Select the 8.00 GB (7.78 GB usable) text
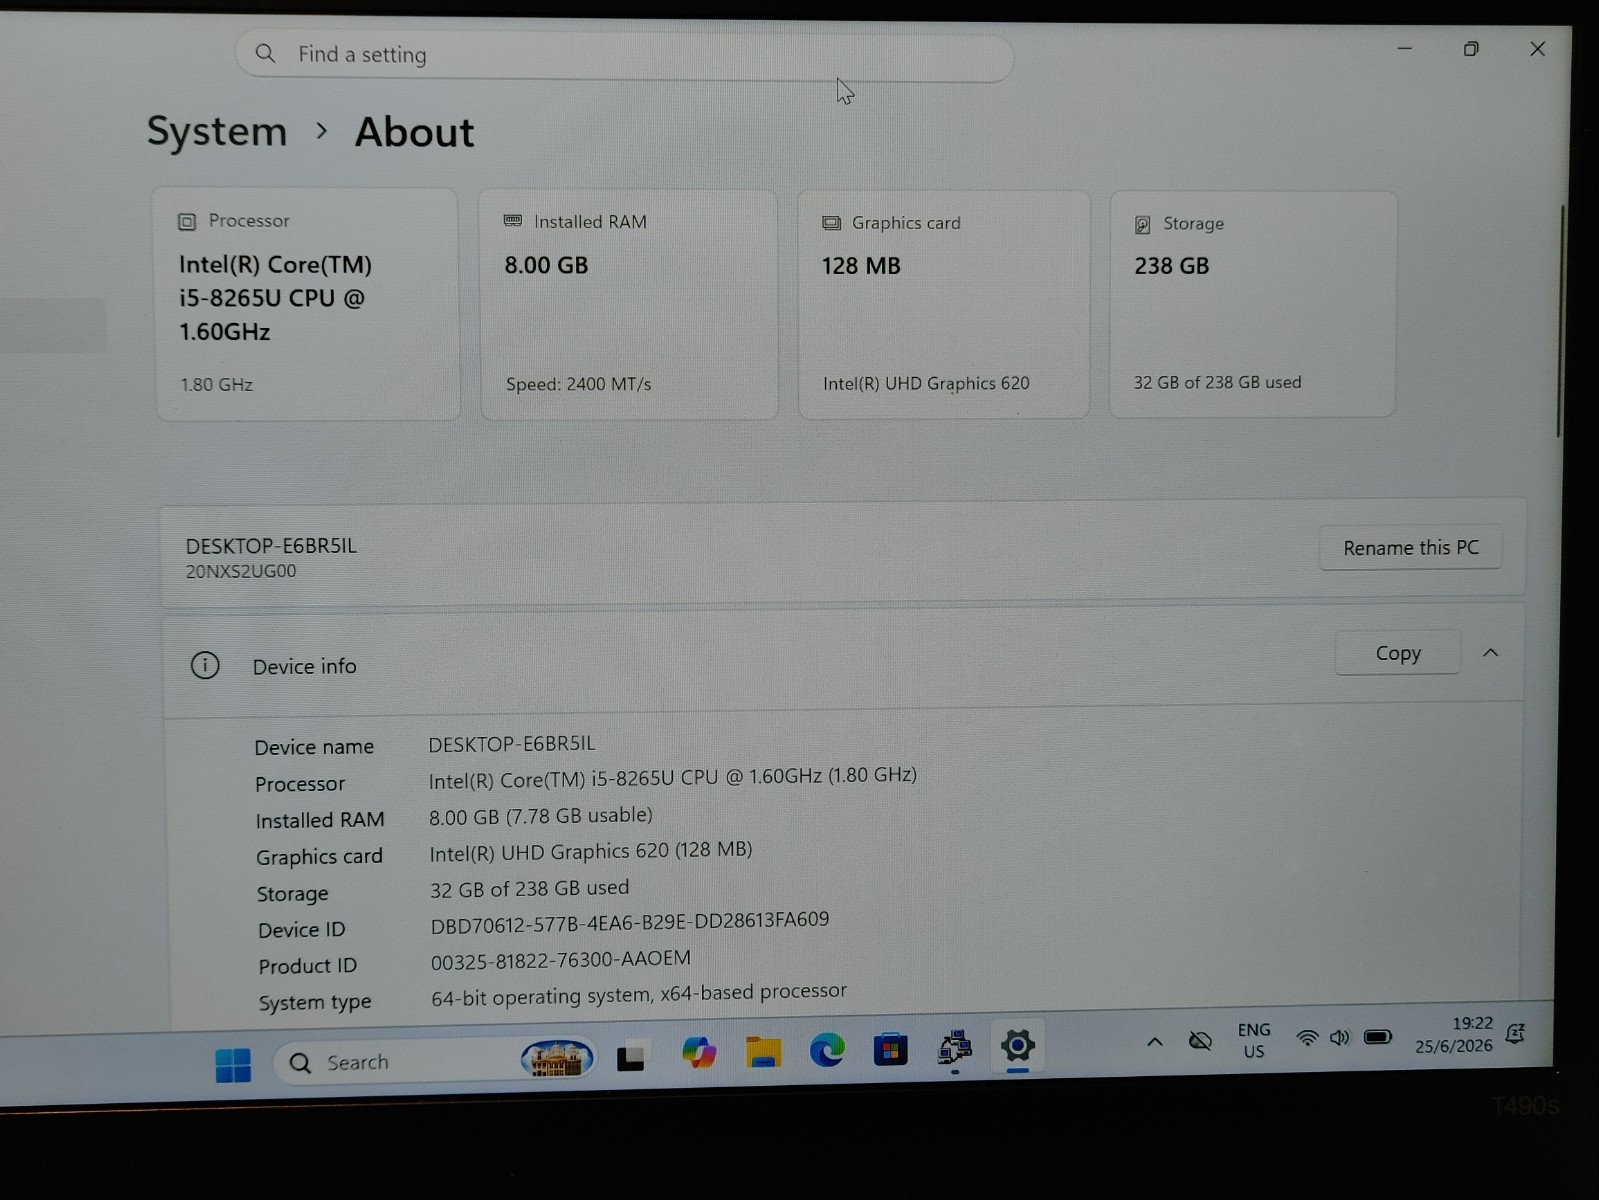 [x=540, y=816]
